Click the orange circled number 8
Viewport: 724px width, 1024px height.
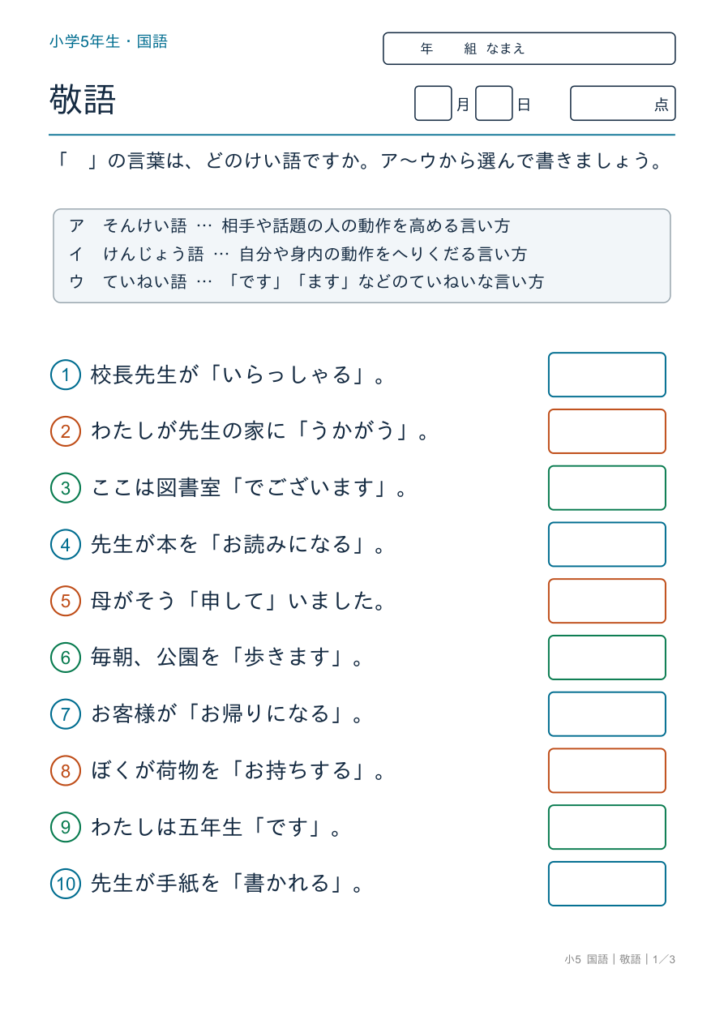65,771
